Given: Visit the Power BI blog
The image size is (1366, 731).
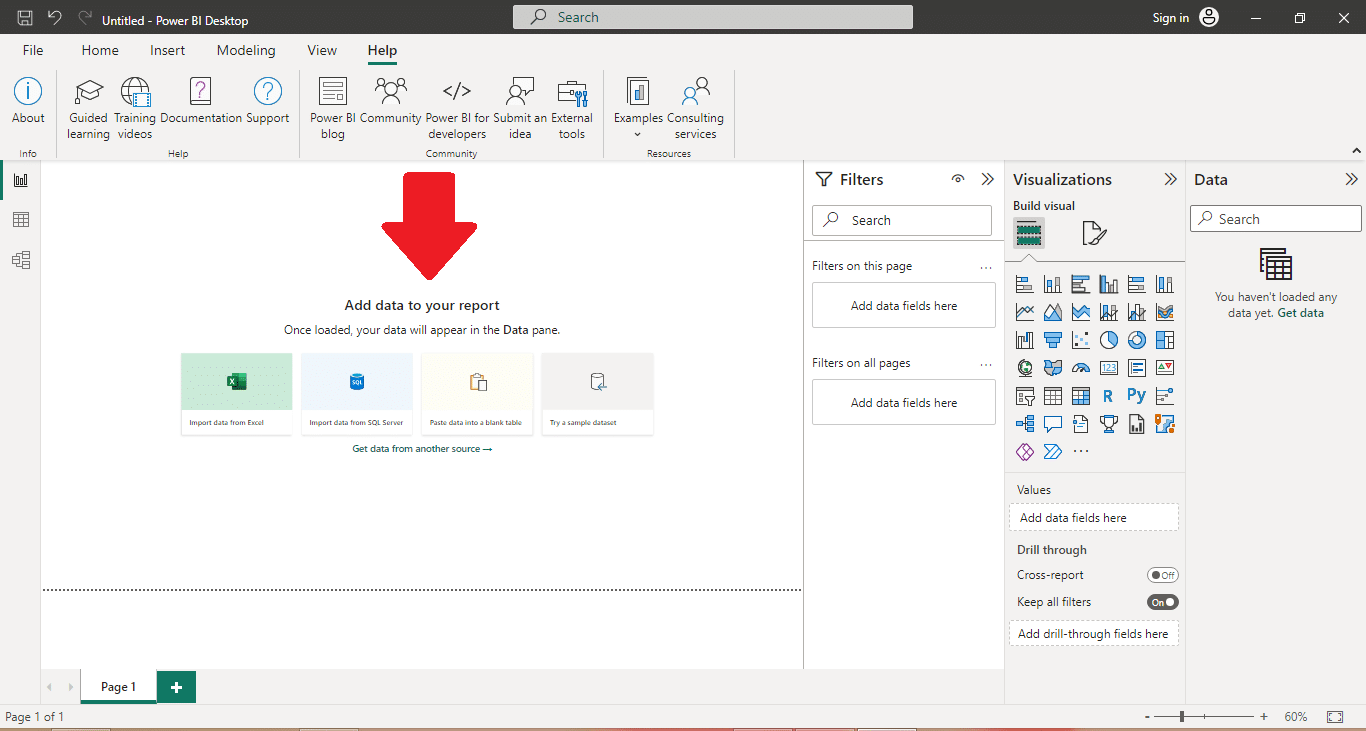Looking at the screenshot, I should coord(333,108).
